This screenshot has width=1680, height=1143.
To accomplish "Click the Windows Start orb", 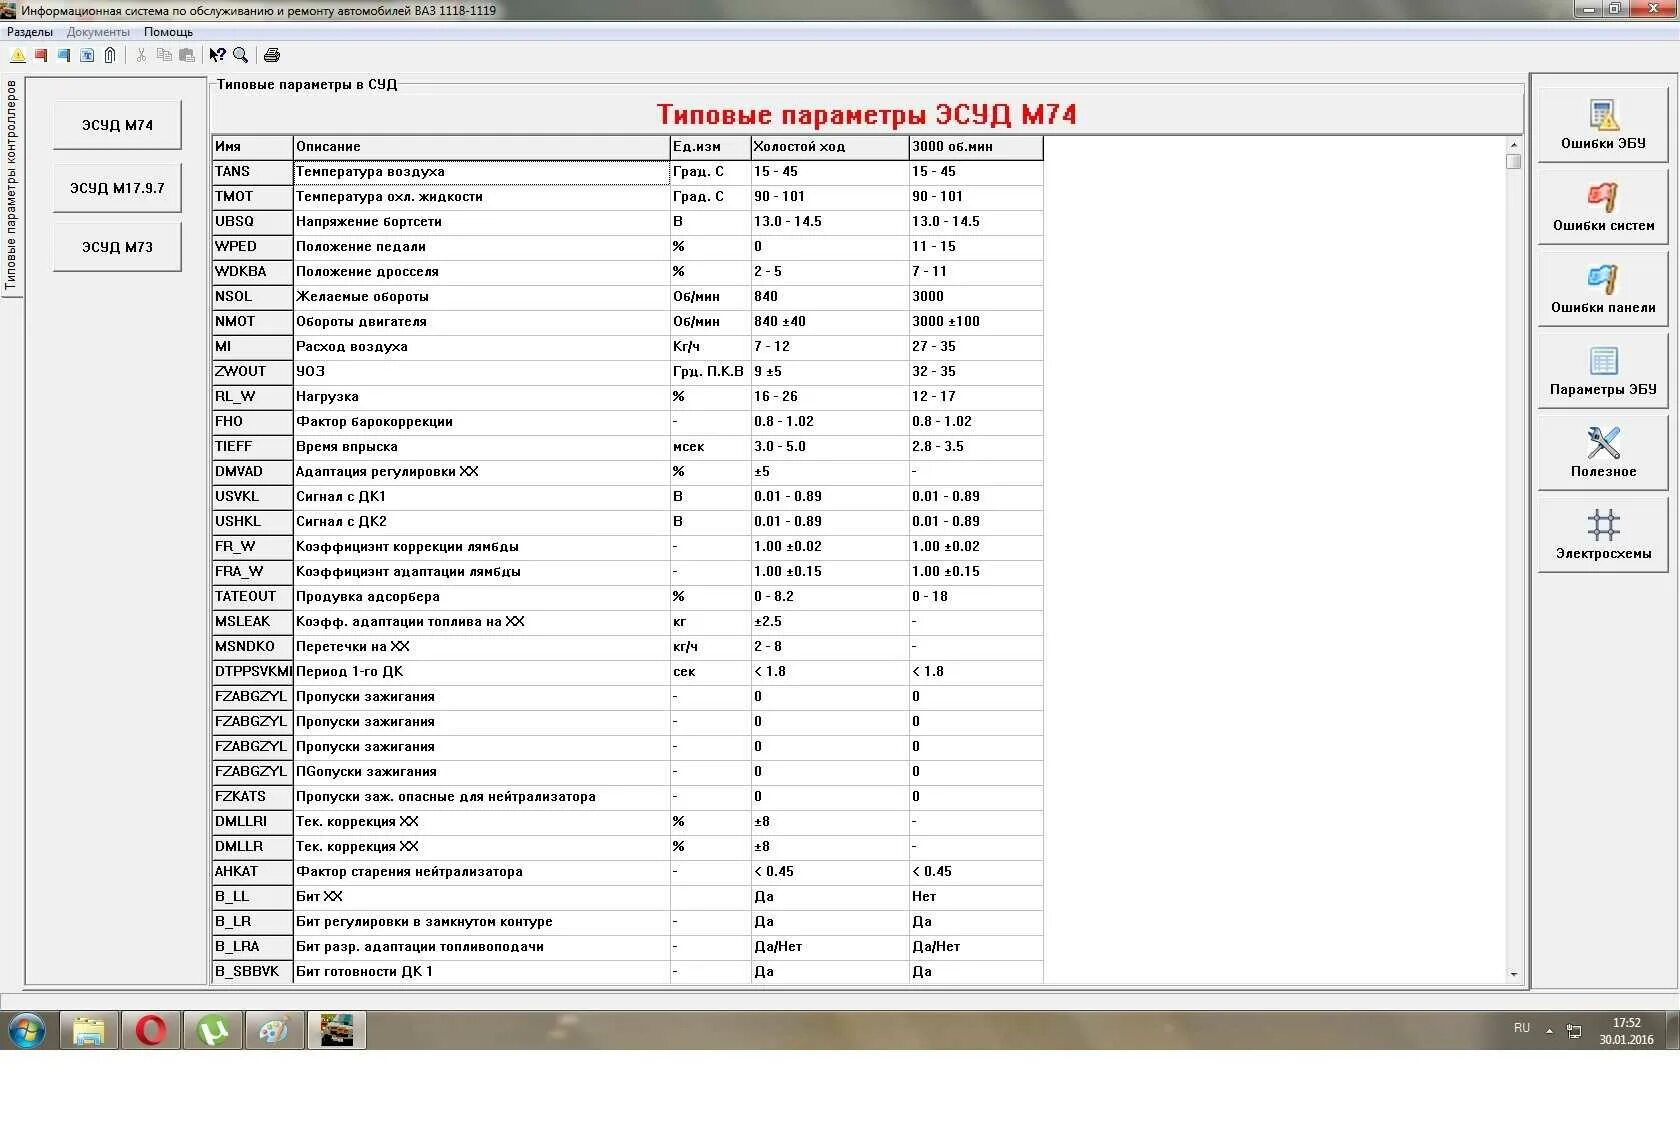I will coord(27,1030).
